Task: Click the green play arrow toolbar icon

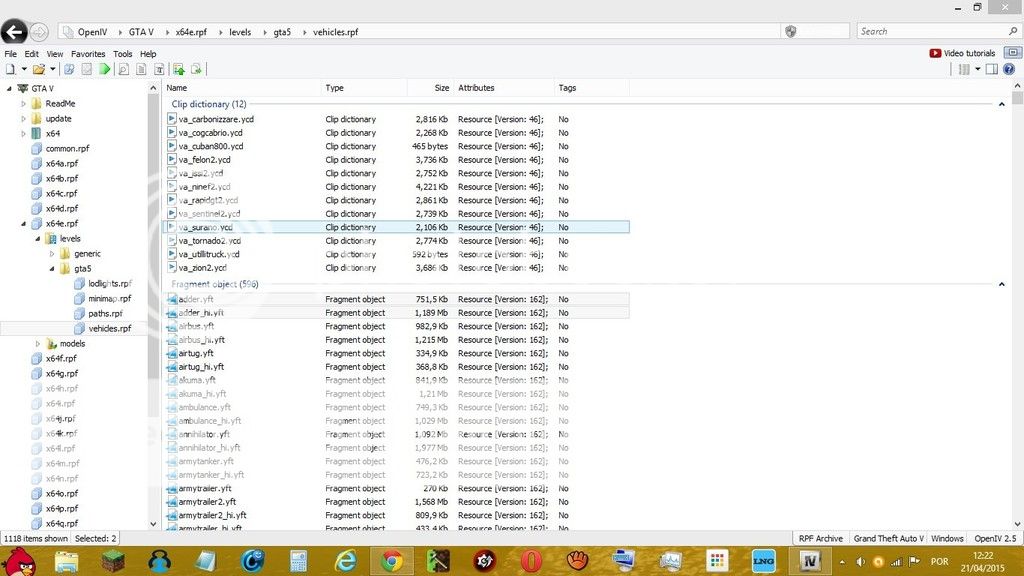Action: pos(104,69)
